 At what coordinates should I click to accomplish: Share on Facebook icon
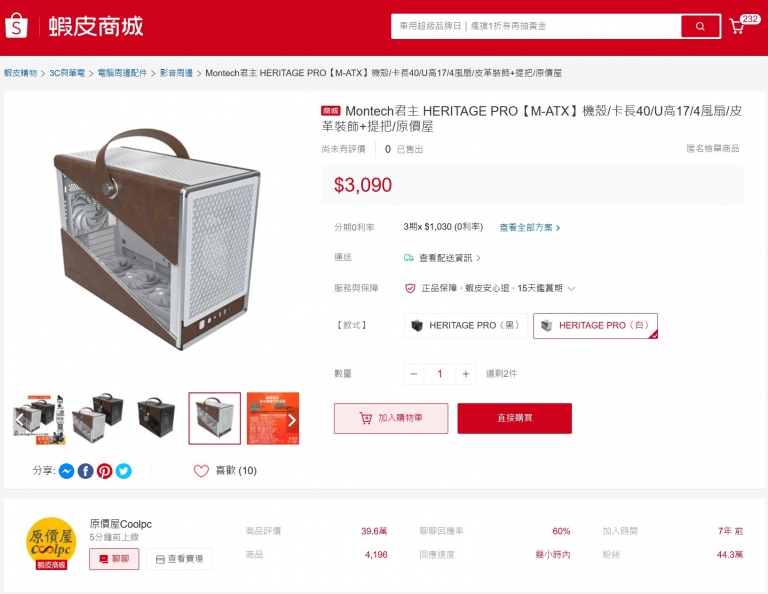86,471
